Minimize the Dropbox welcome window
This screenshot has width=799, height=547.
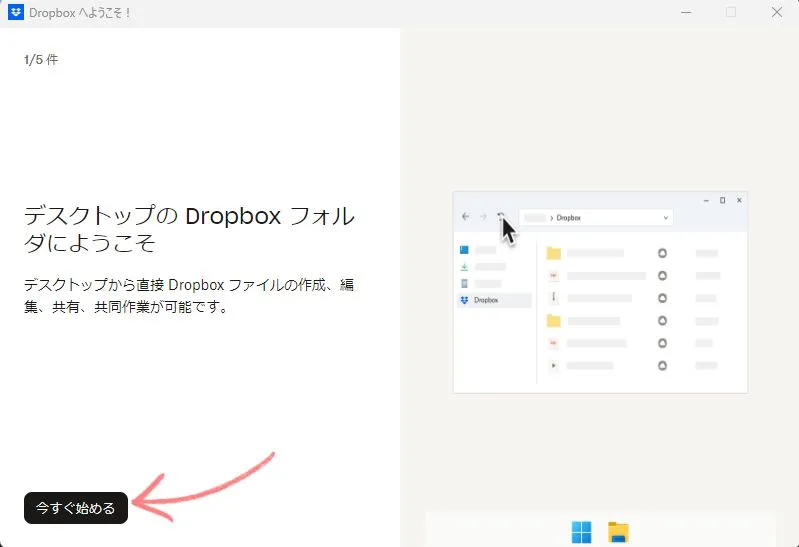686,12
